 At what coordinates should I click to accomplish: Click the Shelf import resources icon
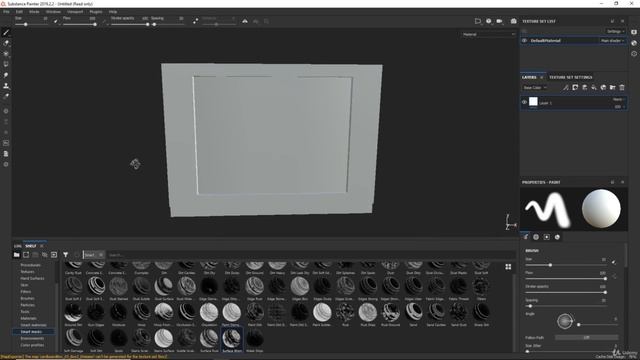[54, 255]
